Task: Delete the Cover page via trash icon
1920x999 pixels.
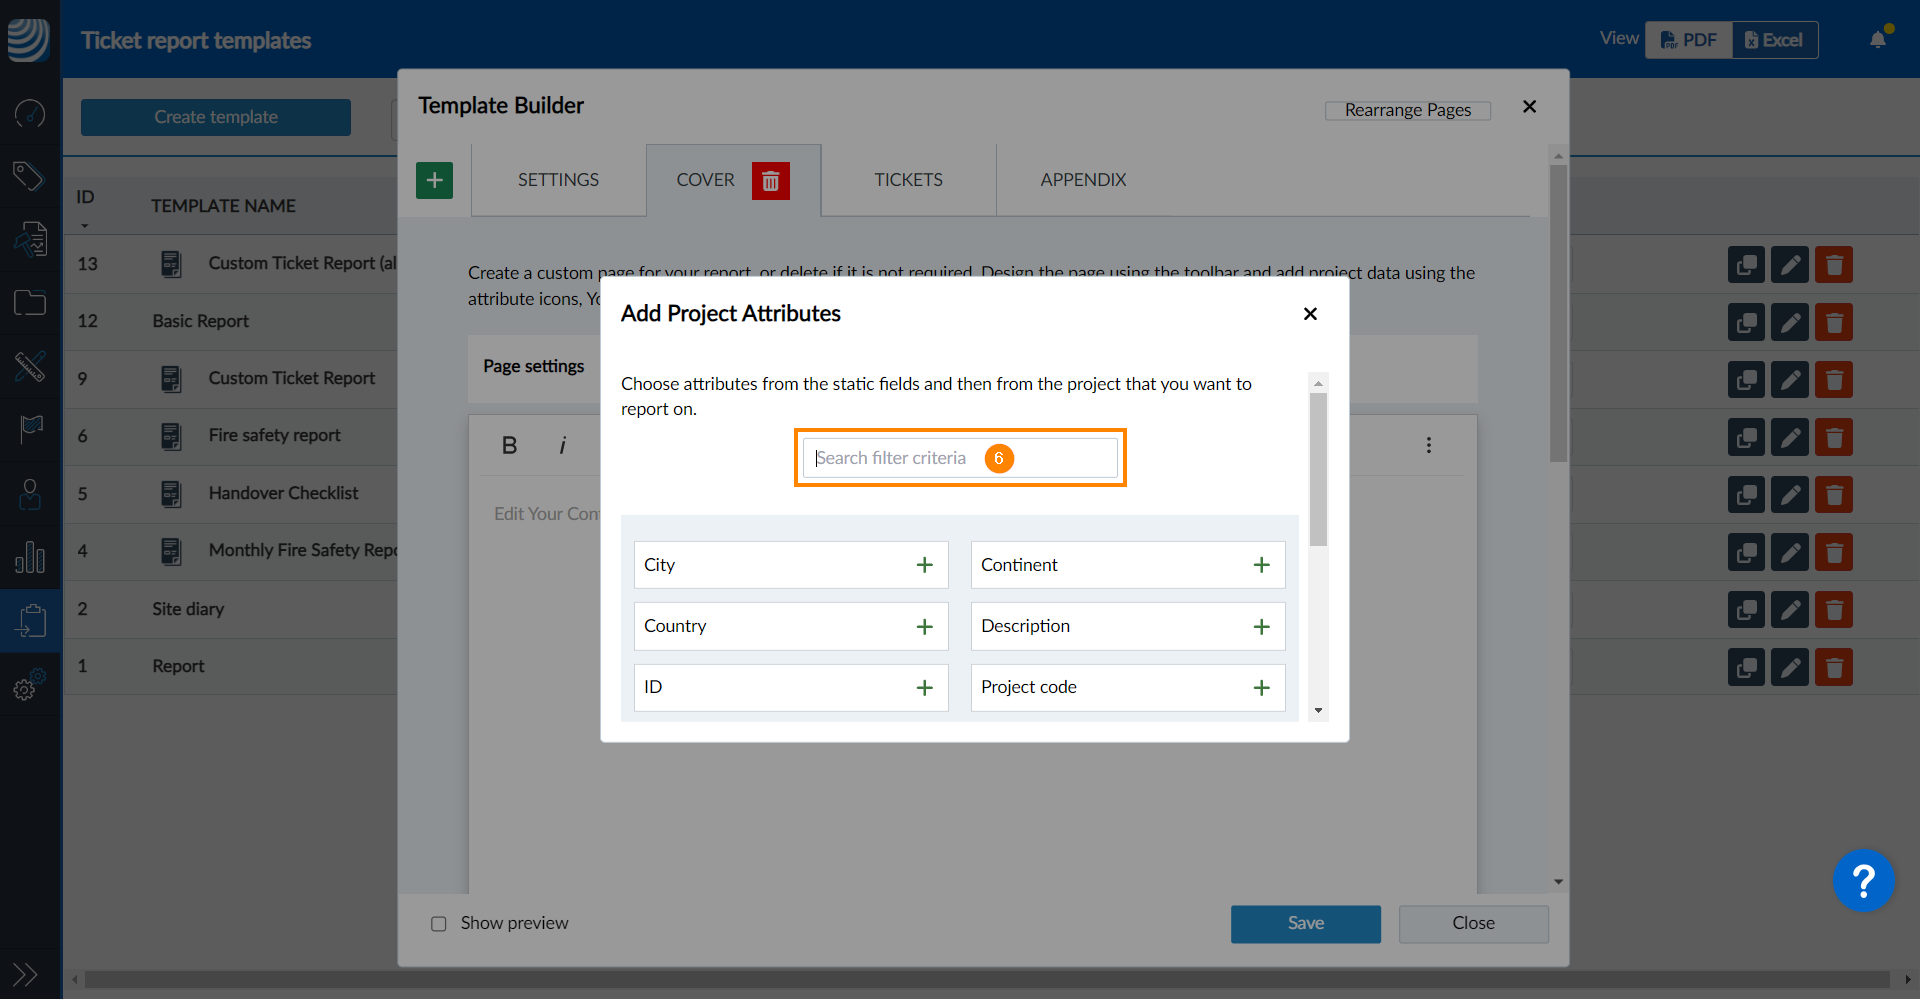Action: [770, 181]
